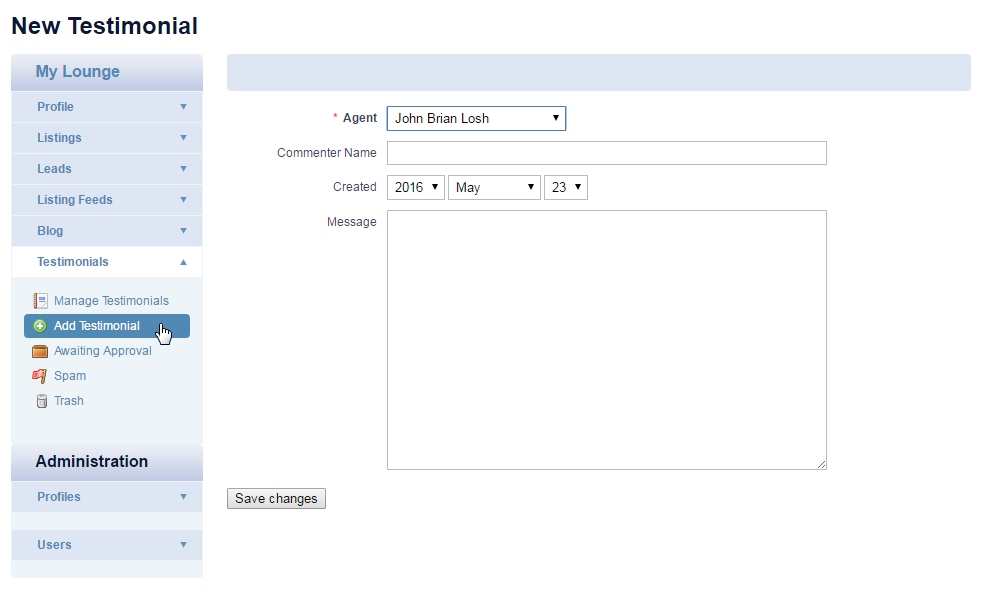Click the Manage Testimonials notebook icon
This screenshot has width=999, height=593.
(40, 301)
